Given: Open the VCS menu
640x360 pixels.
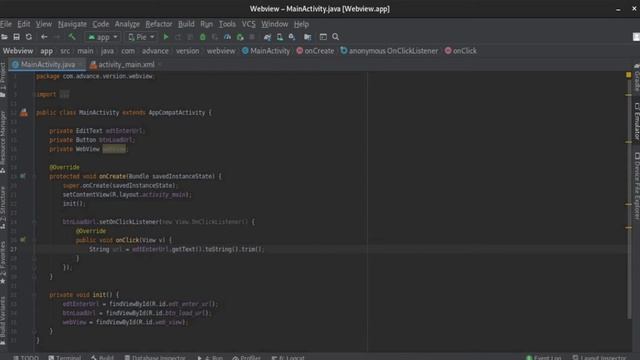Looking at the screenshot, I should point(249,24).
